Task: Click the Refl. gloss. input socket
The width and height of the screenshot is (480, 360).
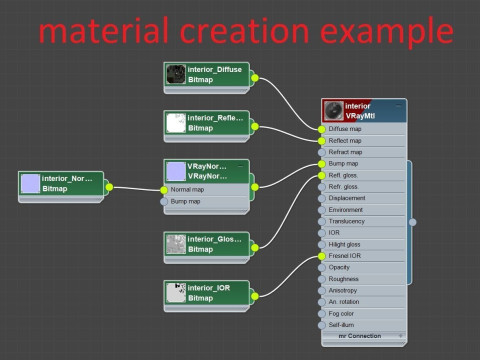Action: coord(322,176)
